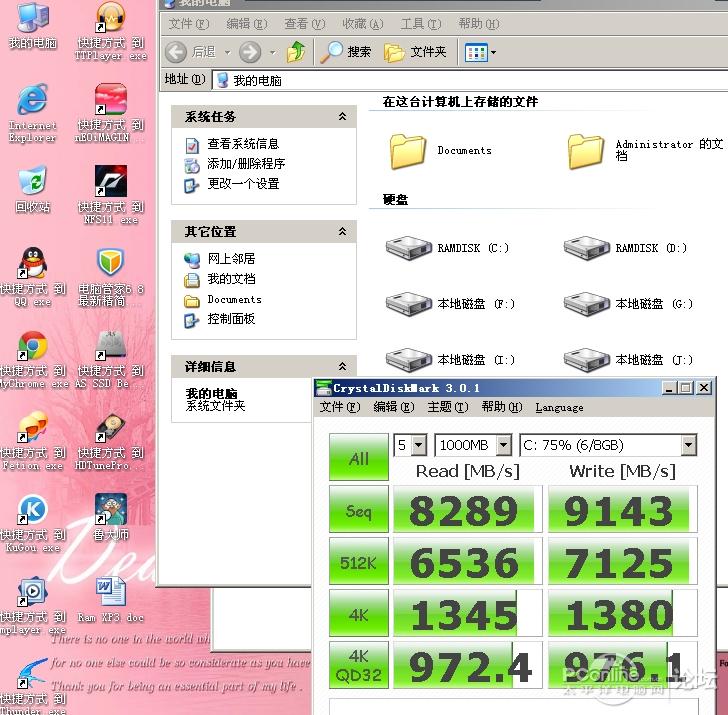
Task: Open Internet Explorer desktop icon
Action: (x=32, y=99)
